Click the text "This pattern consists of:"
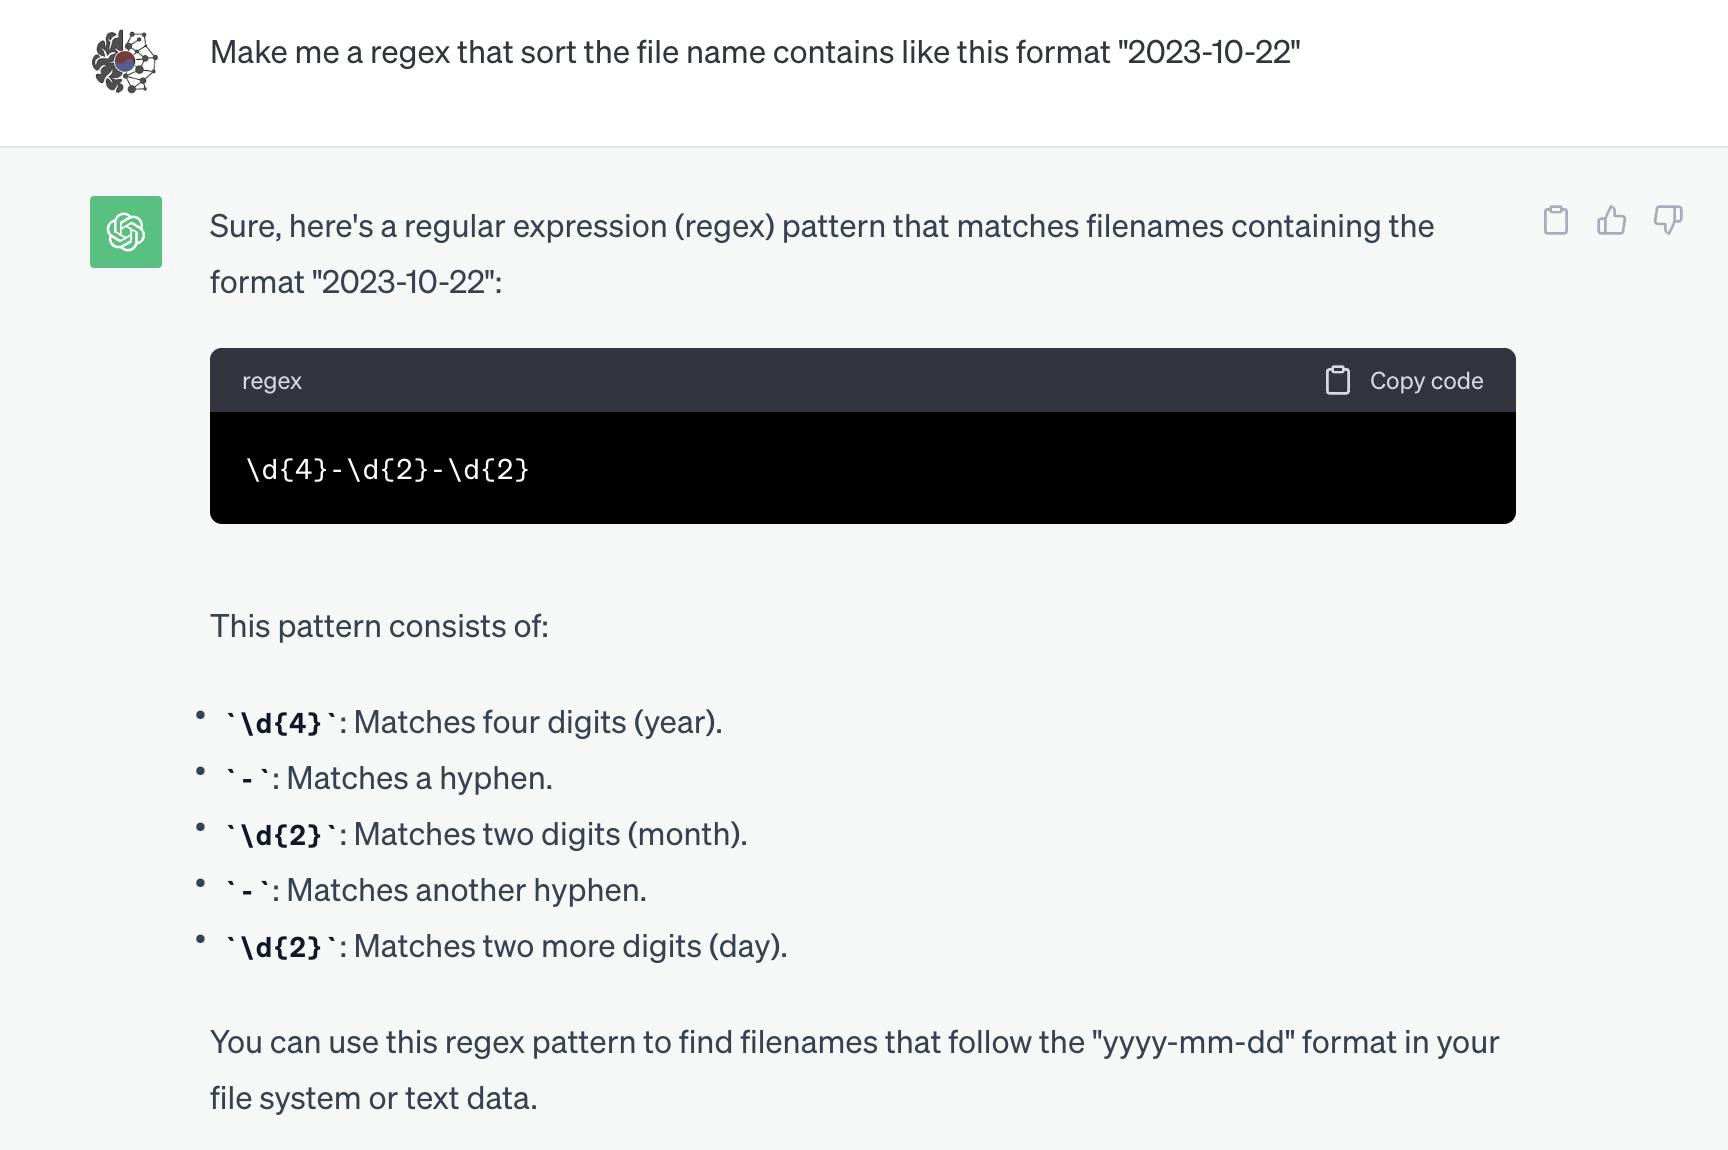This screenshot has height=1150, width=1728. click(379, 626)
